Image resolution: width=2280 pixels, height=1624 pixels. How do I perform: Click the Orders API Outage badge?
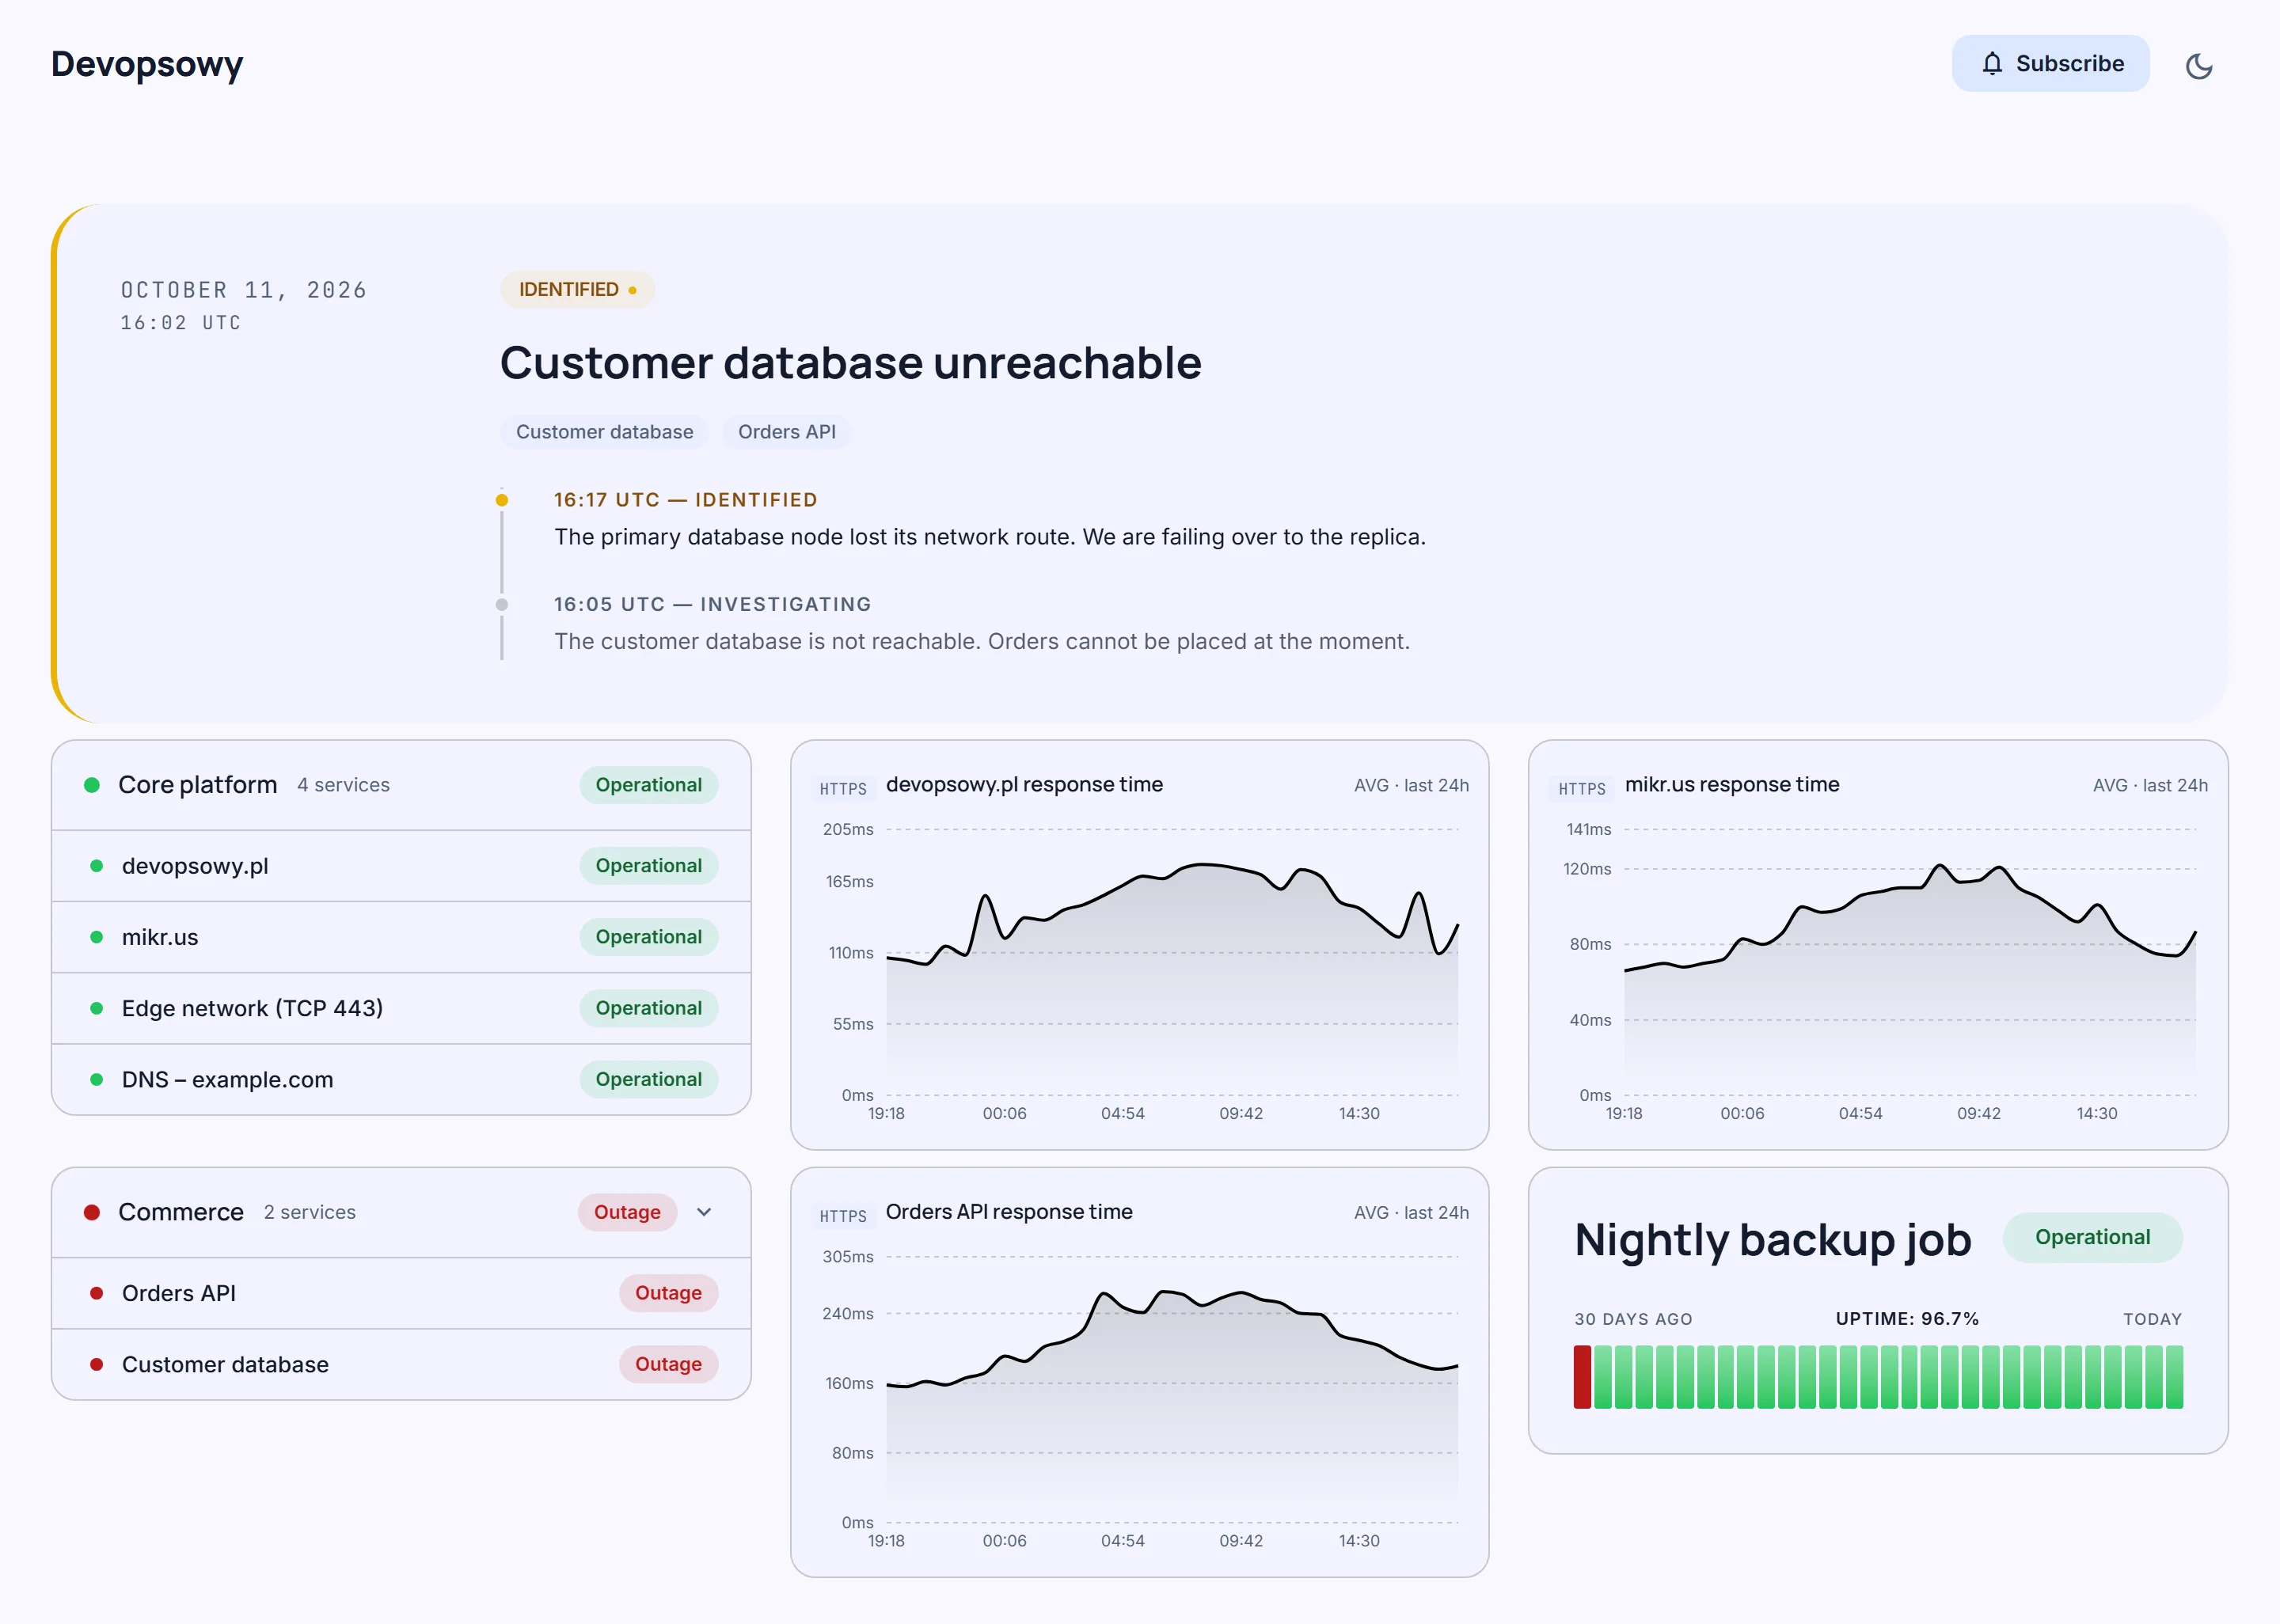[668, 1293]
